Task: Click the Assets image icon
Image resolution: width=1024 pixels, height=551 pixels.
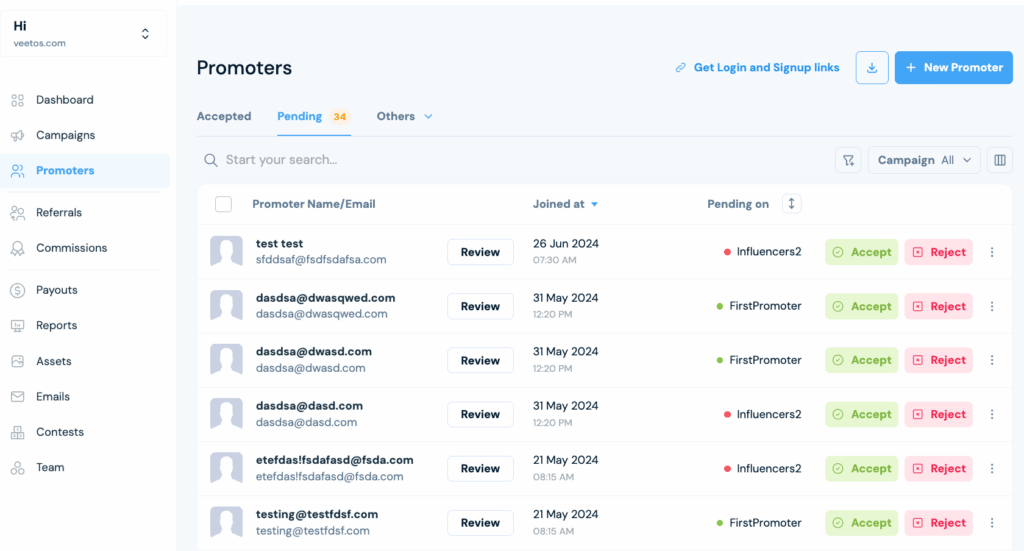Action: [18, 361]
